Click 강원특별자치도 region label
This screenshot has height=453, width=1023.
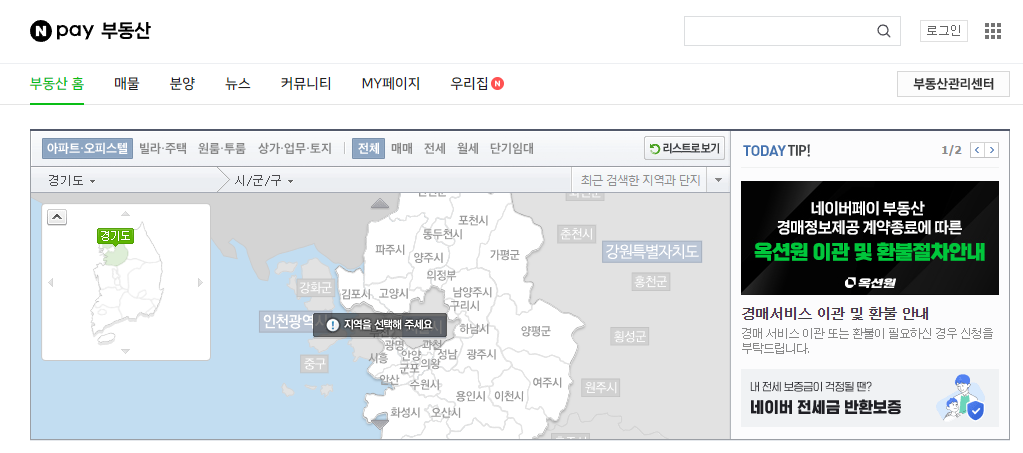tap(652, 251)
